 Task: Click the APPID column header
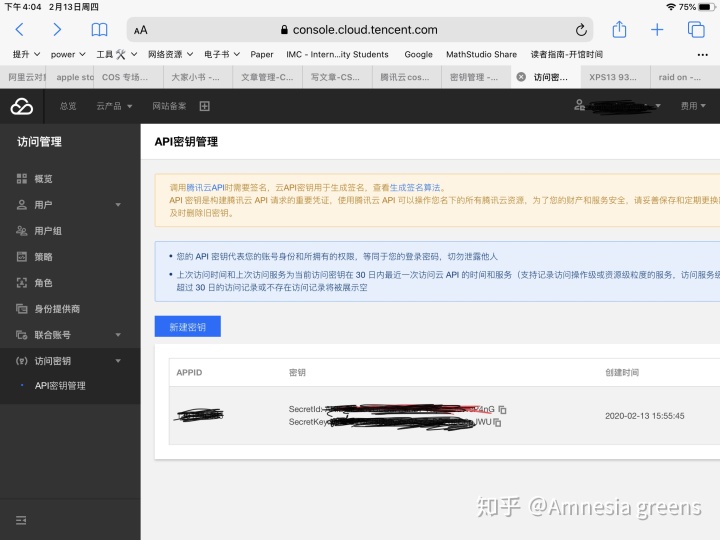point(189,372)
